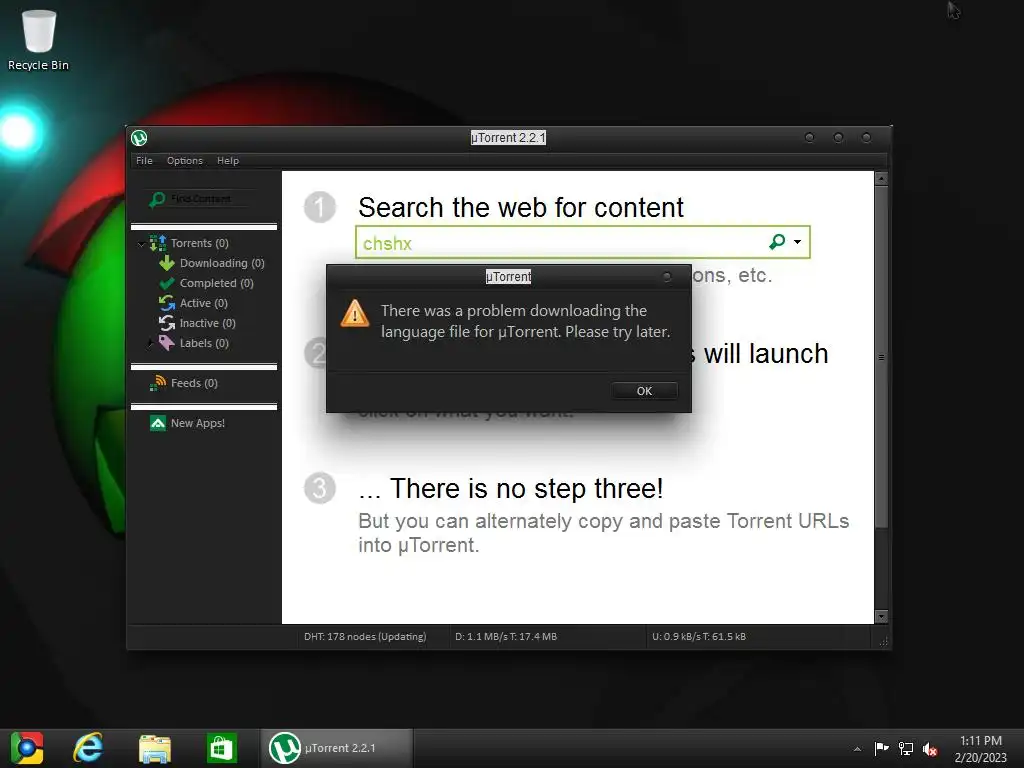Viewport: 1024px width, 768px height.
Task: Open the search engine dropdown arrow
Action: coord(797,242)
